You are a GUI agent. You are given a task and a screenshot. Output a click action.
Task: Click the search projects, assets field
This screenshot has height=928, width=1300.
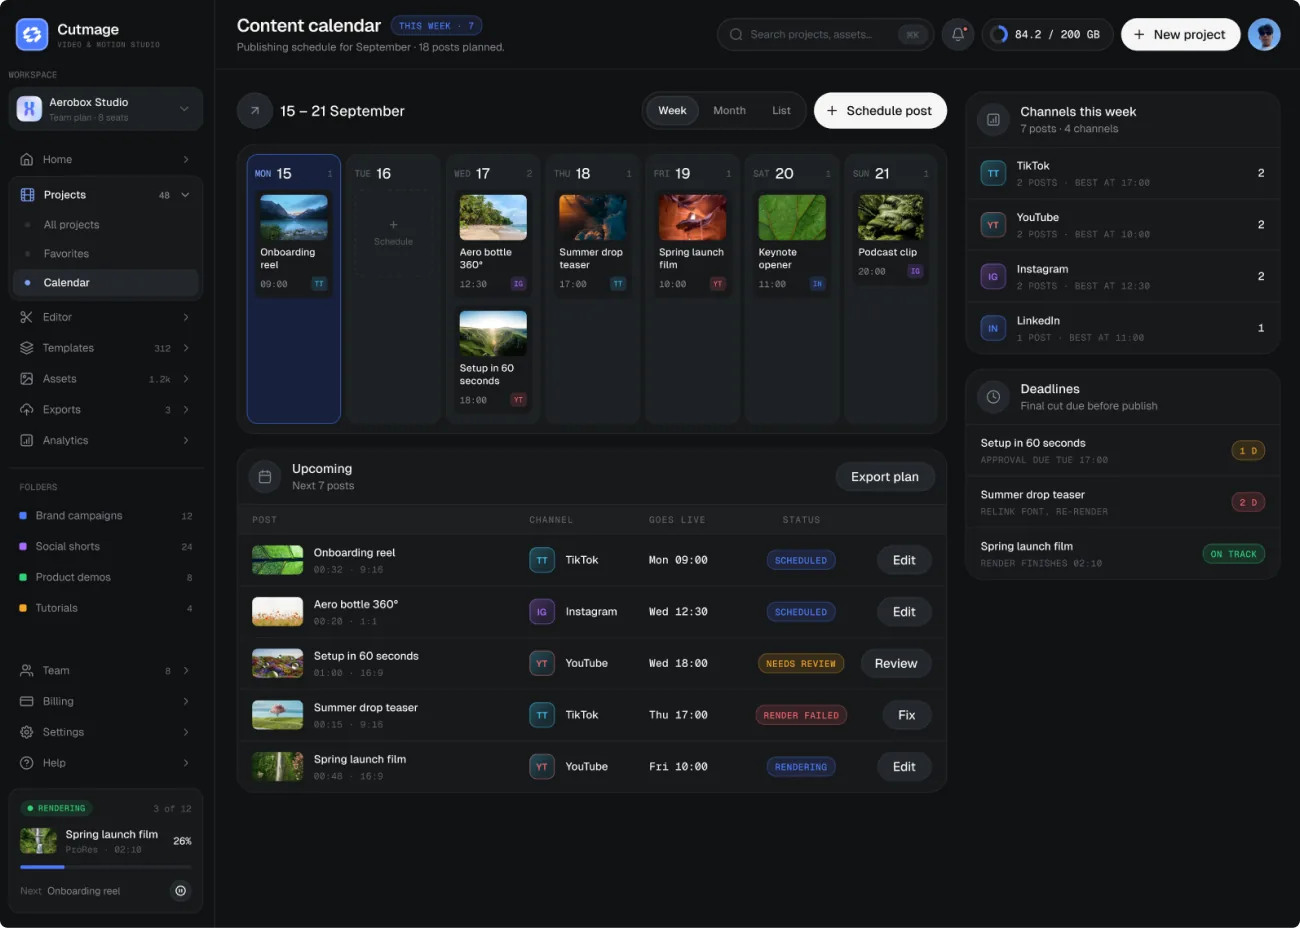point(826,35)
